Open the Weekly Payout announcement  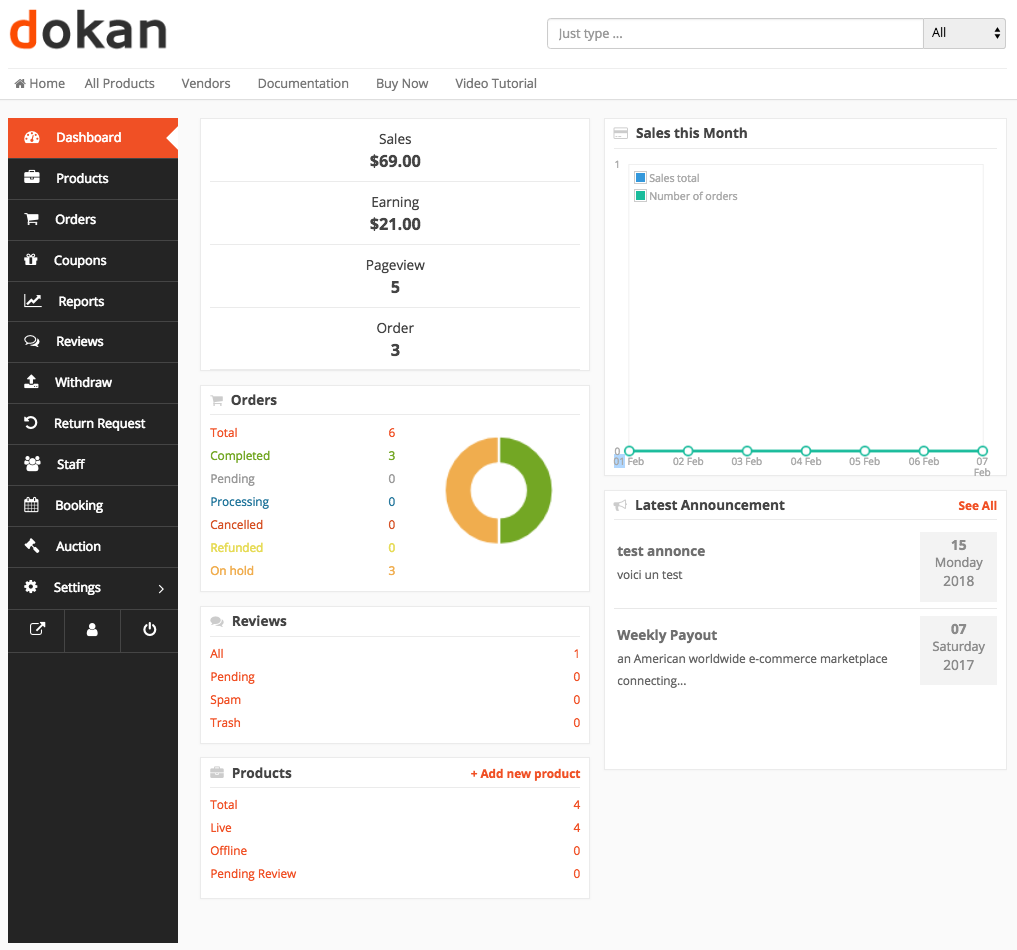coord(667,635)
